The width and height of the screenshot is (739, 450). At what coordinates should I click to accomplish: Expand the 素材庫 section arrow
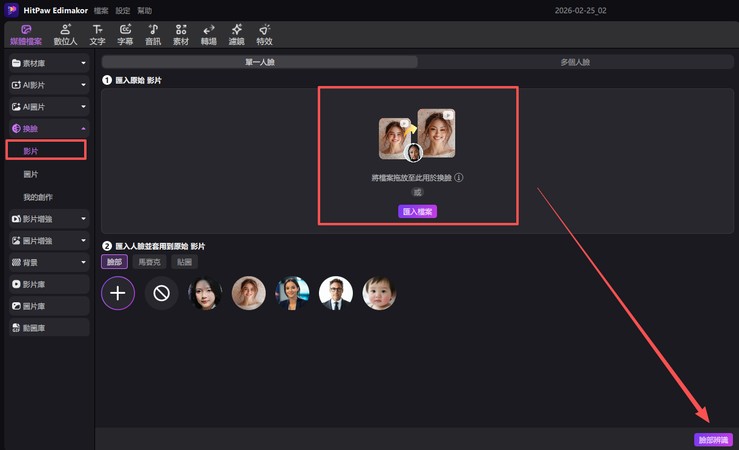[x=83, y=63]
